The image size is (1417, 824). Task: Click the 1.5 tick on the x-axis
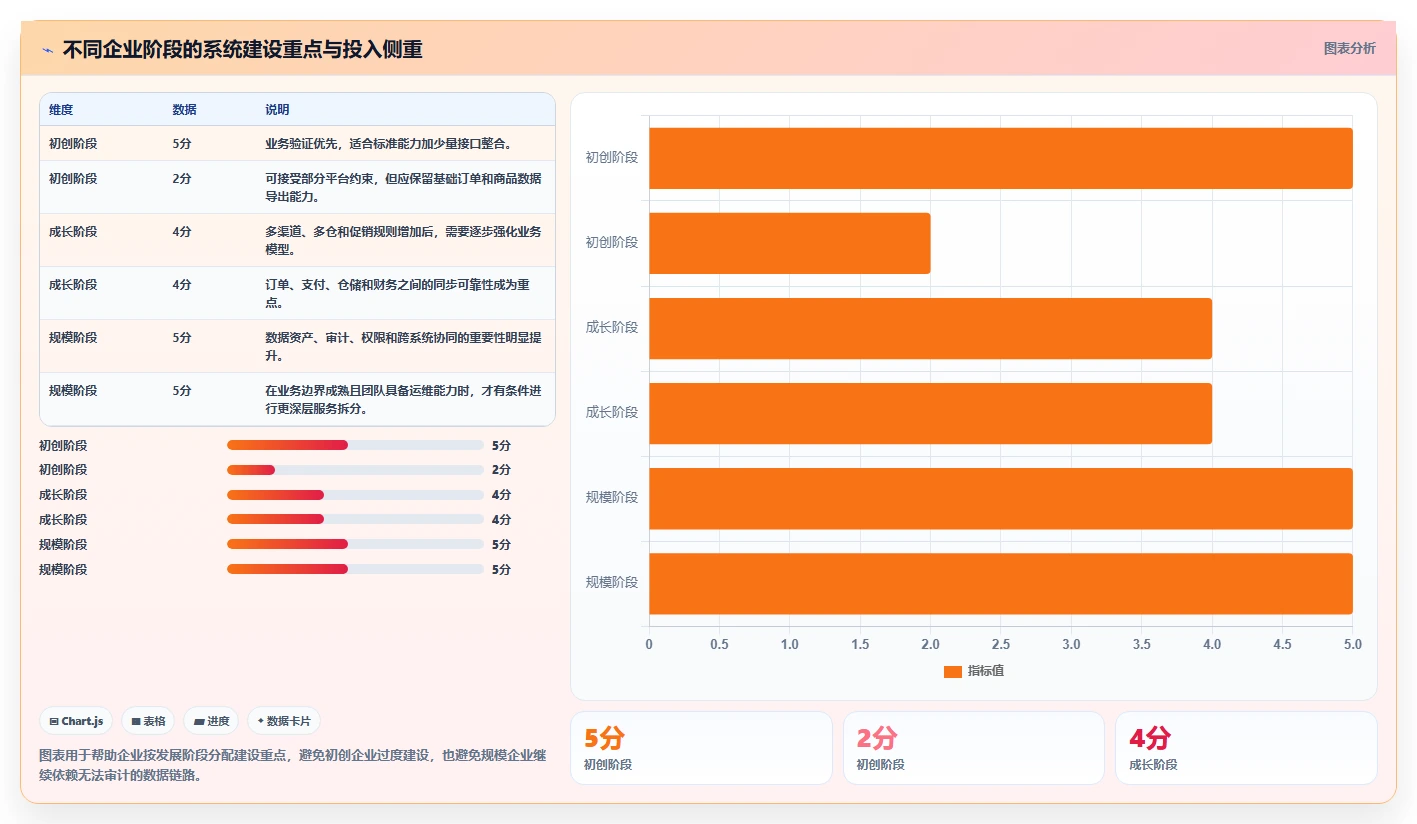860,644
